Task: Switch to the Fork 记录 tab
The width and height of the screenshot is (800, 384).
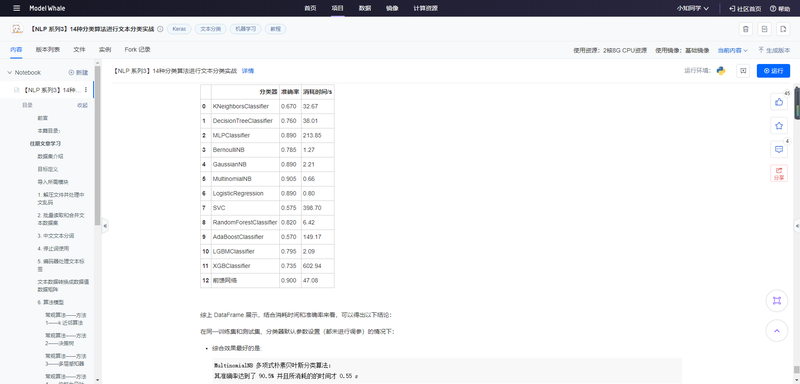Action: [x=138, y=49]
